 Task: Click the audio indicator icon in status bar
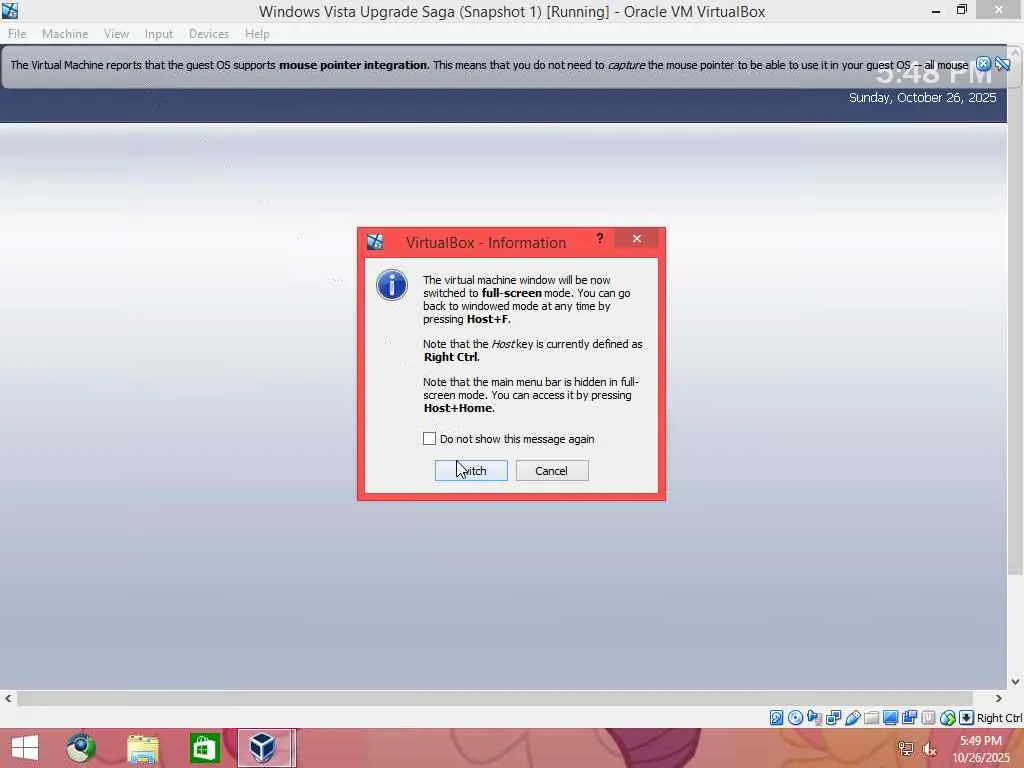(814, 718)
